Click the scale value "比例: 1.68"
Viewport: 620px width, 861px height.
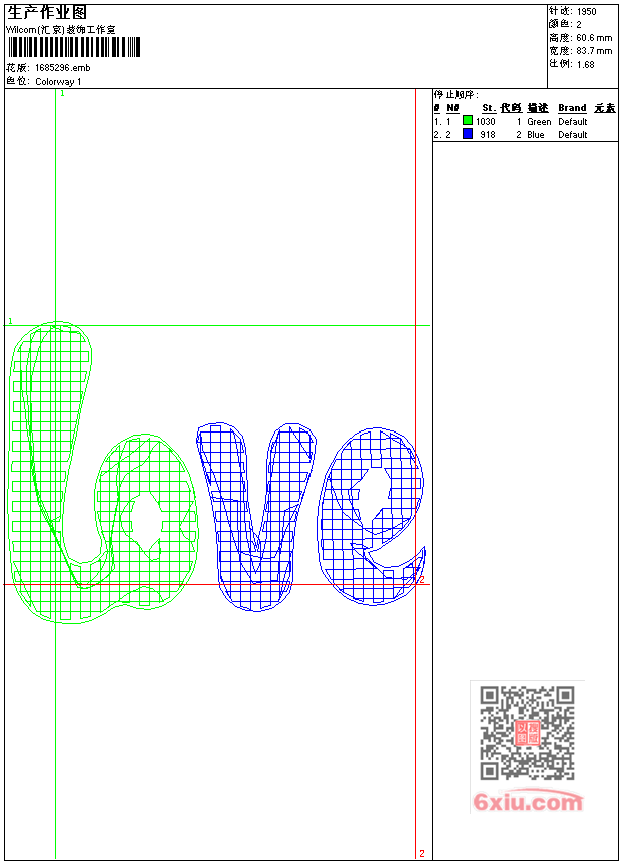(572, 64)
